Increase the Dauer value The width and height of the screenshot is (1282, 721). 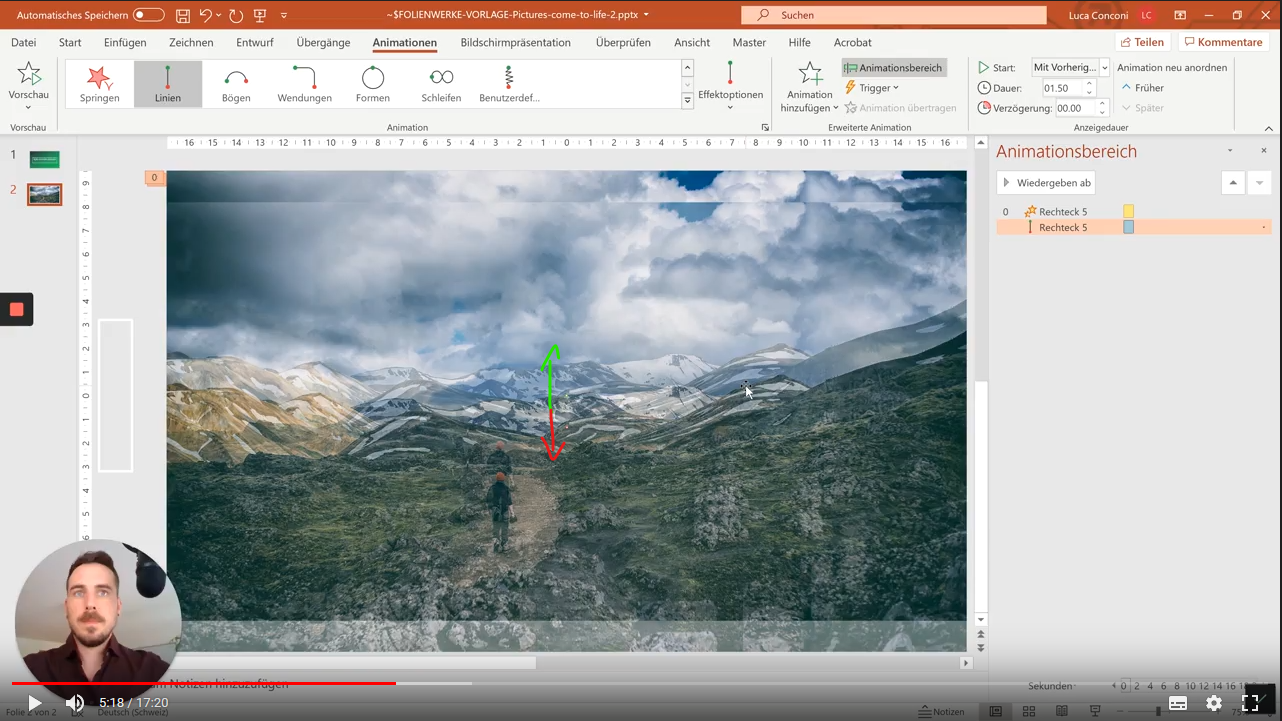[x=1090, y=84]
